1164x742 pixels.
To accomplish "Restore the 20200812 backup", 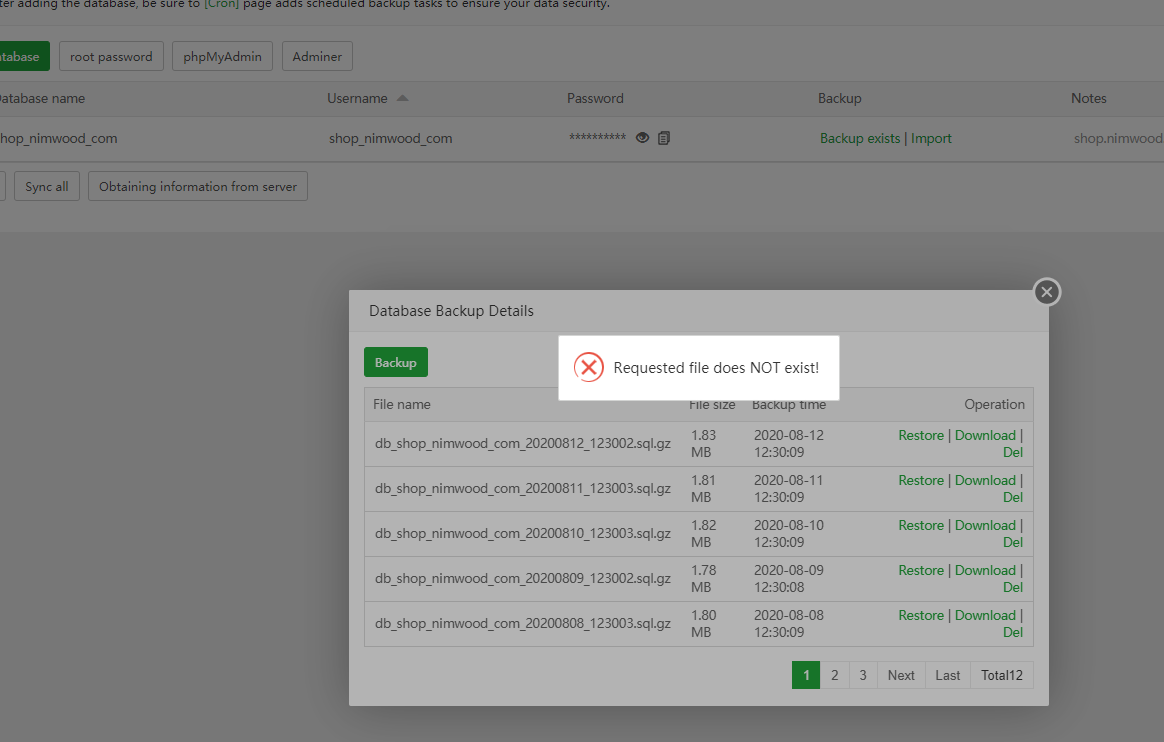I will coord(921,436).
